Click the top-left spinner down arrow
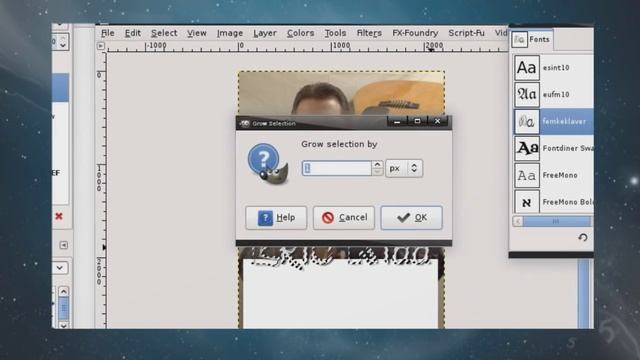 (63, 45)
